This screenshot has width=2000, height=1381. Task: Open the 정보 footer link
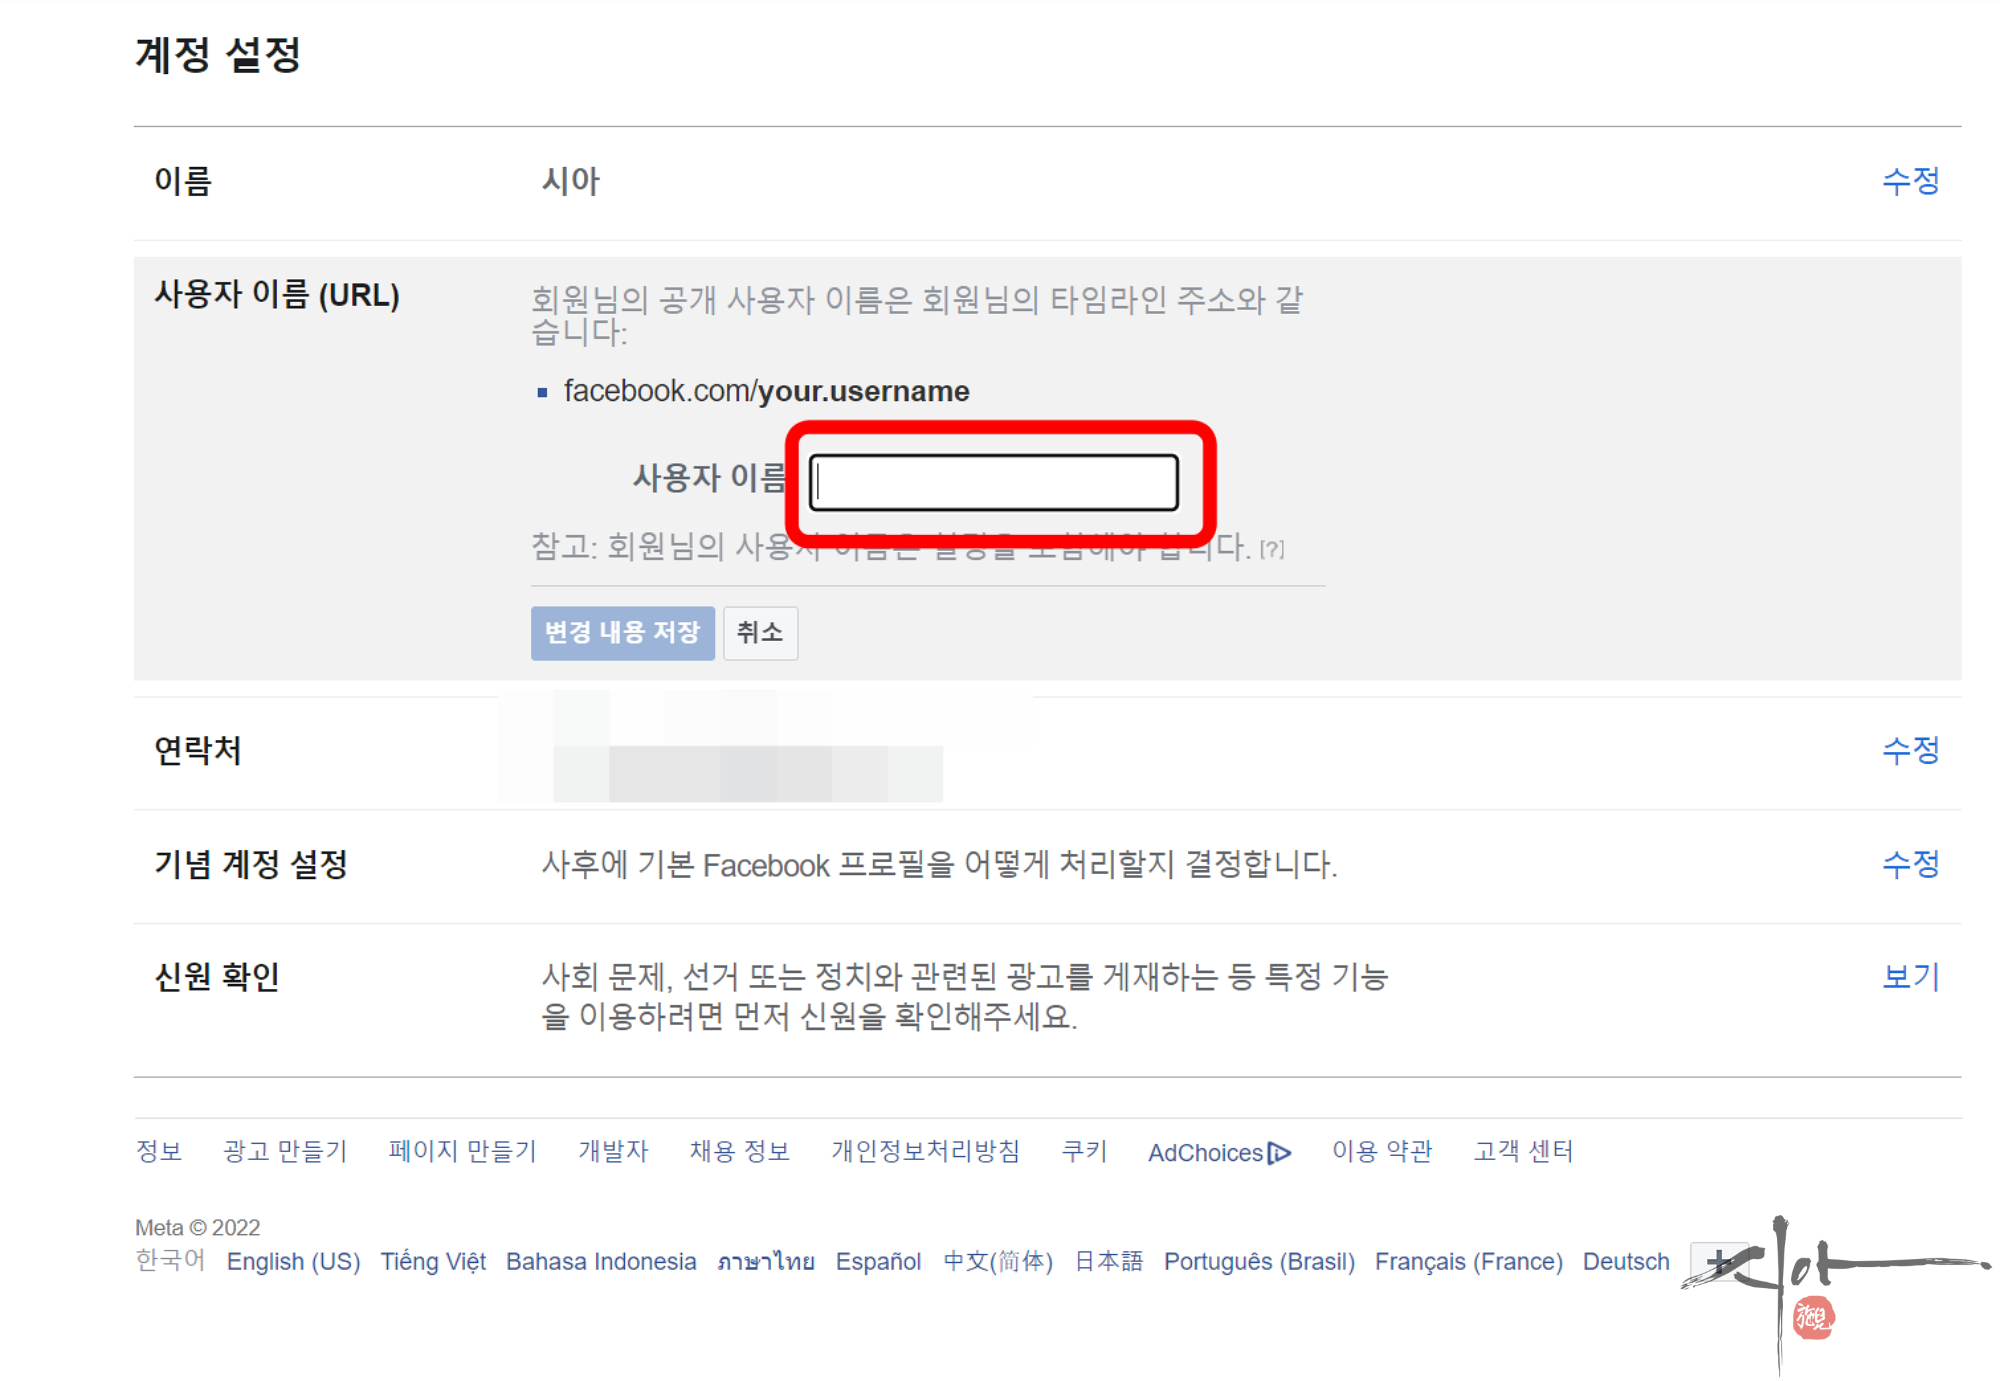pyautogui.click(x=159, y=1152)
